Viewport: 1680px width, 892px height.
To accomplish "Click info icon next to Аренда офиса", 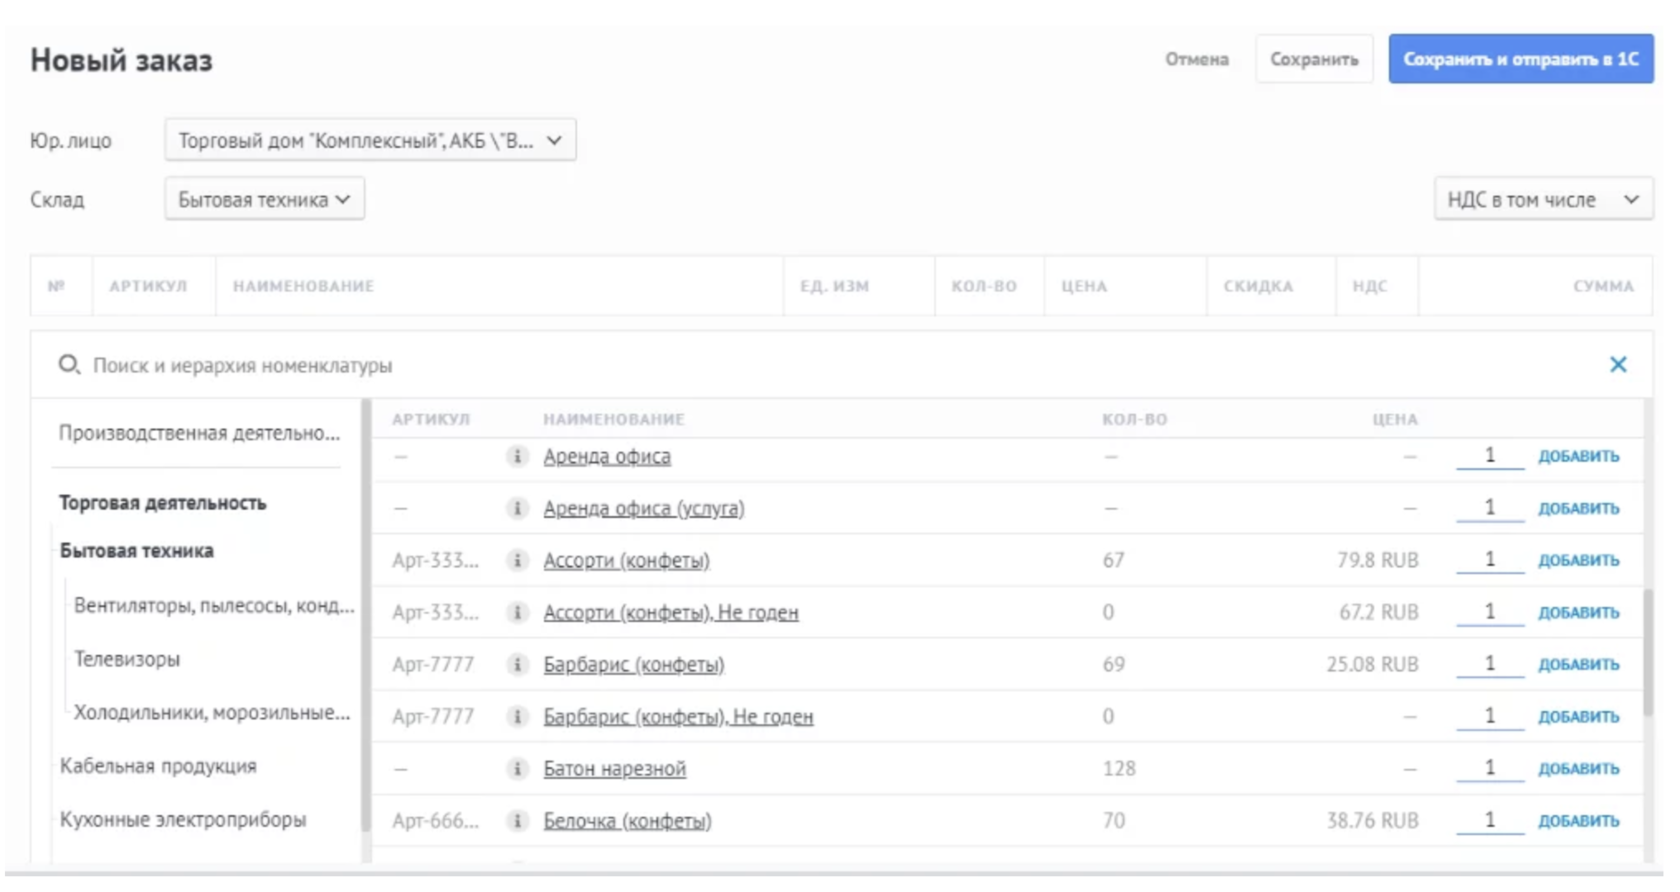I will coord(517,457).
